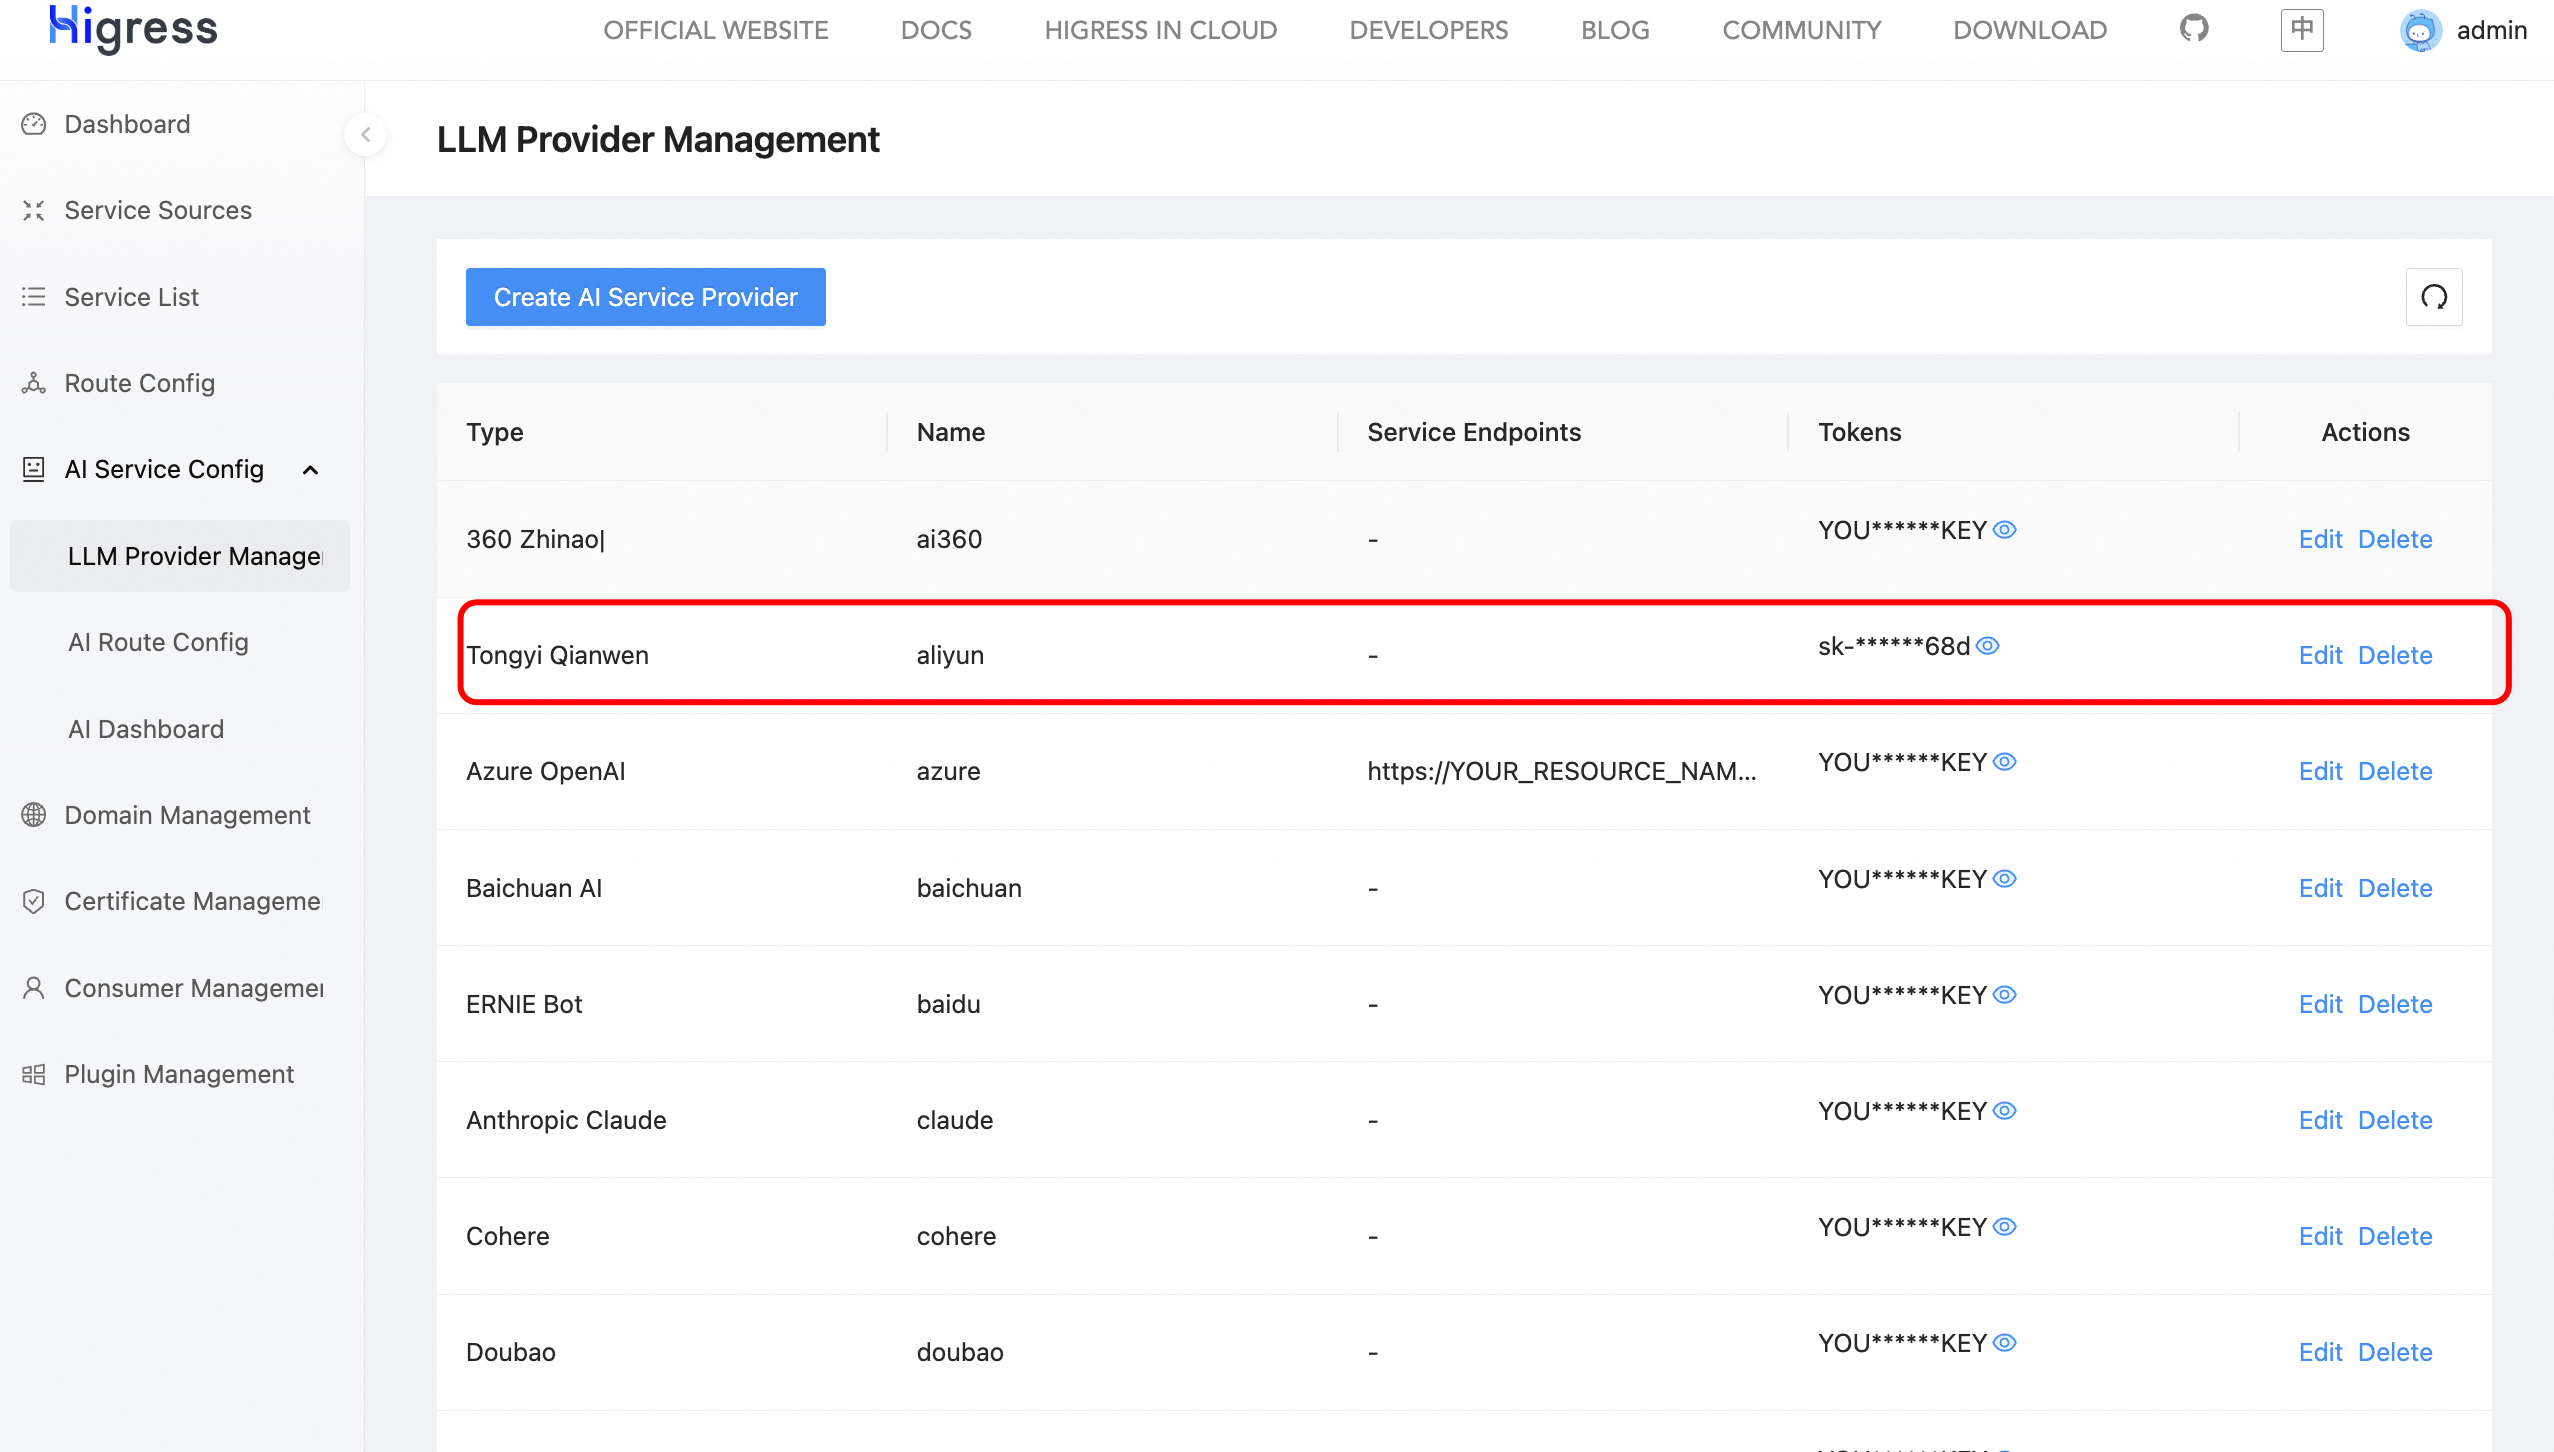Collapse the sidebar with chevron button
This screenshot has height=1452, width=2554.
[366, 134]
